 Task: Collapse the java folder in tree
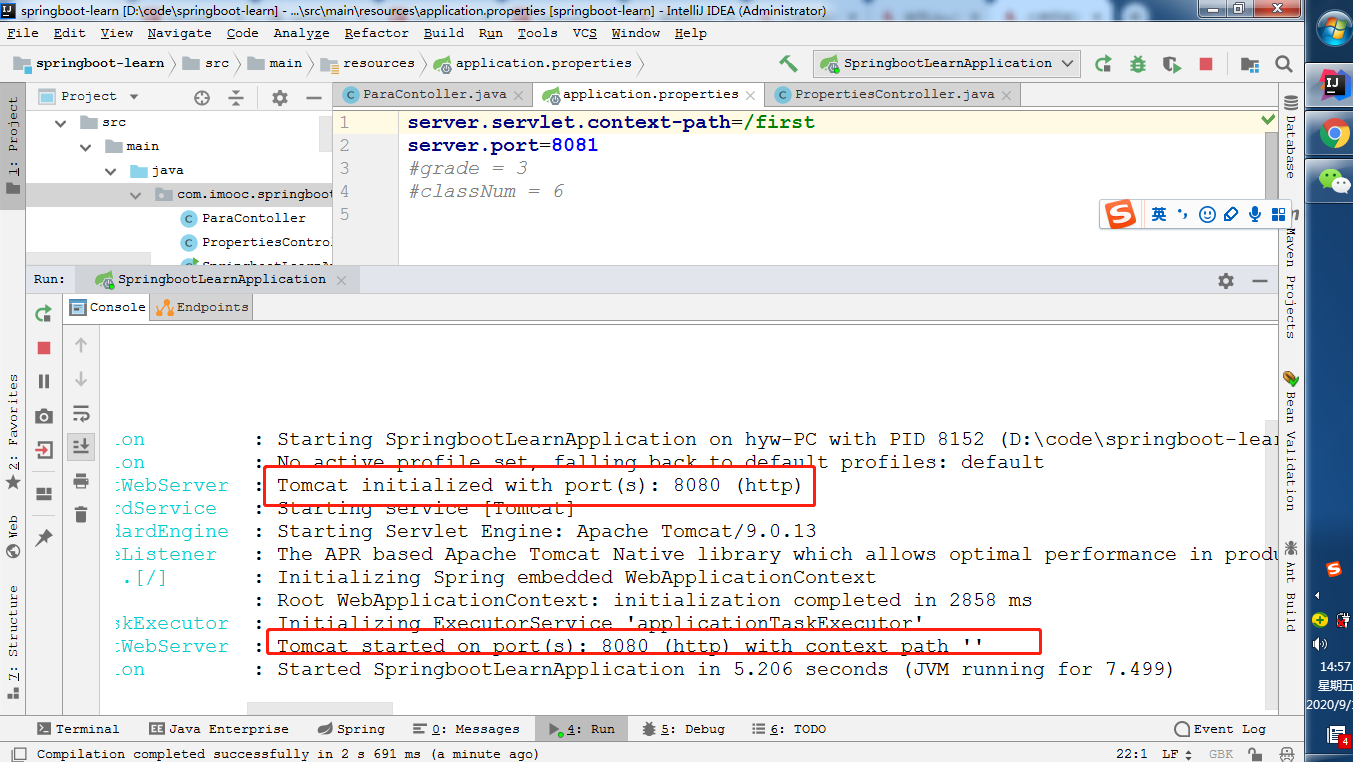[111, 171]
